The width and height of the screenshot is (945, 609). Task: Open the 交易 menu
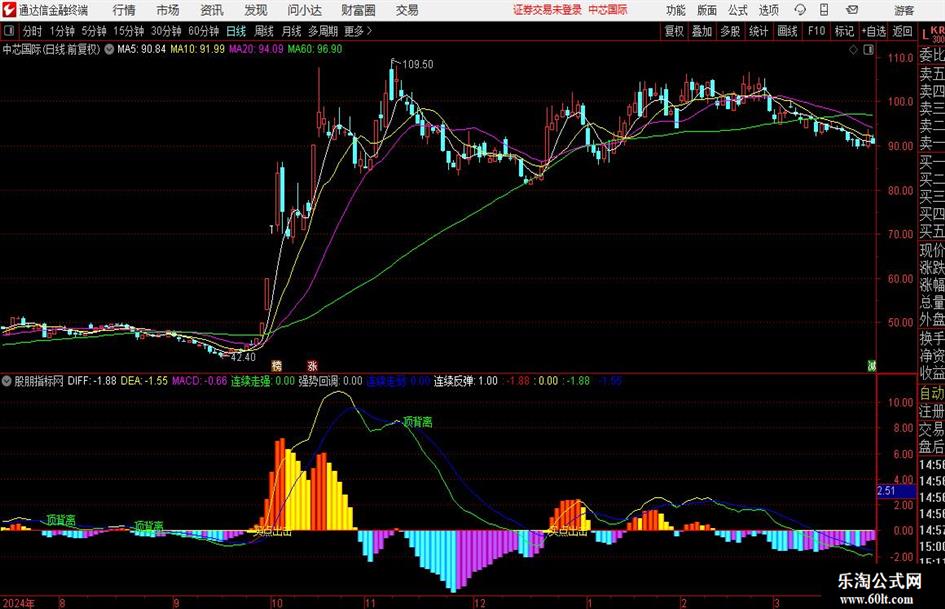tap(407, 10)
